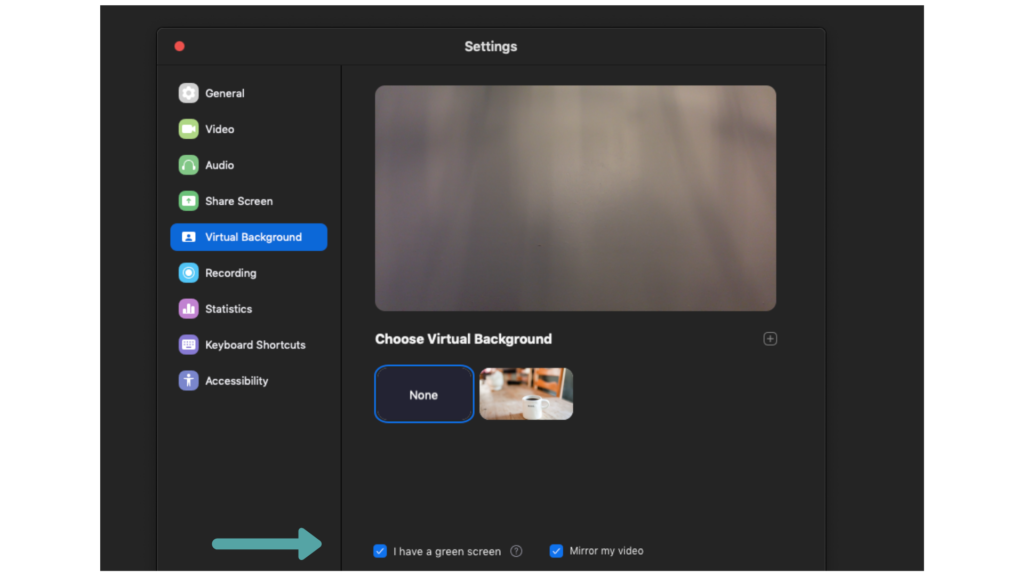The height and width of the screenshot is (576, 1024).
Task: Open the Share Screen settings label
Action: click(239, 201)
